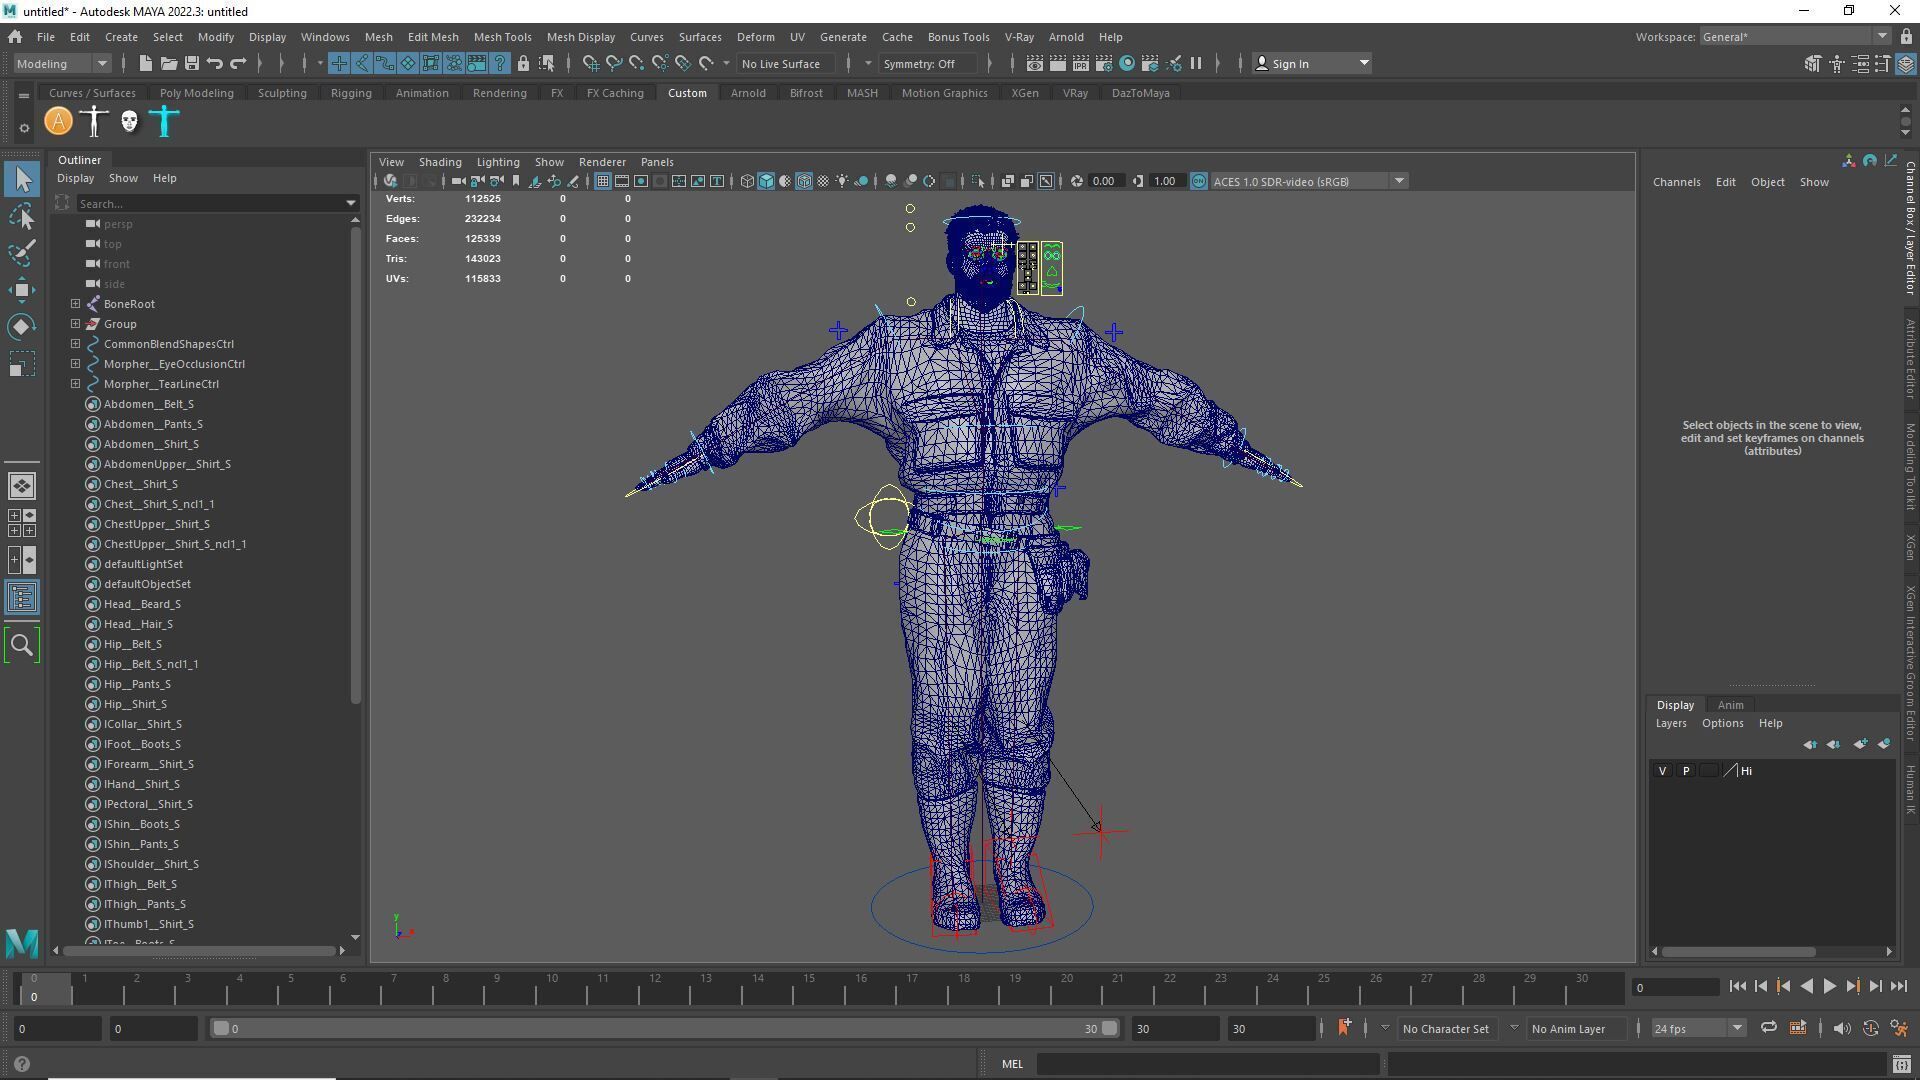This screenshot has height=1080, width=1920.
Task: Click the skull shelf icon
Action: [x=129, y=122]
